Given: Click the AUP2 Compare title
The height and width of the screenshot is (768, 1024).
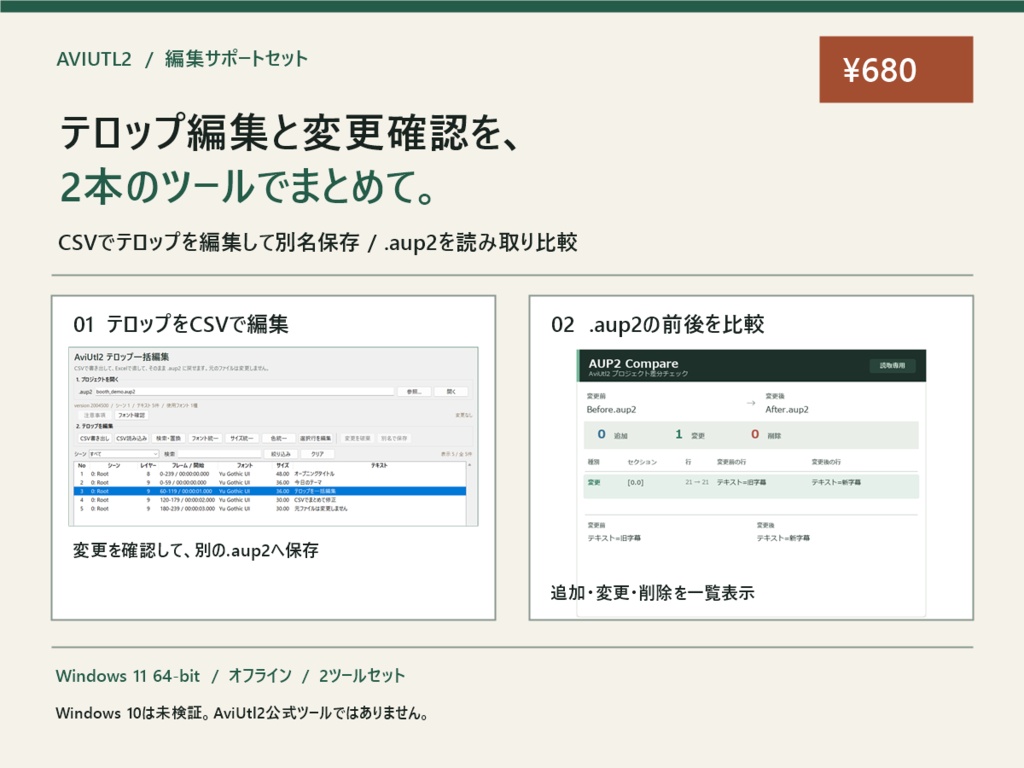Looking at the screenshot, I should (633, 363).
